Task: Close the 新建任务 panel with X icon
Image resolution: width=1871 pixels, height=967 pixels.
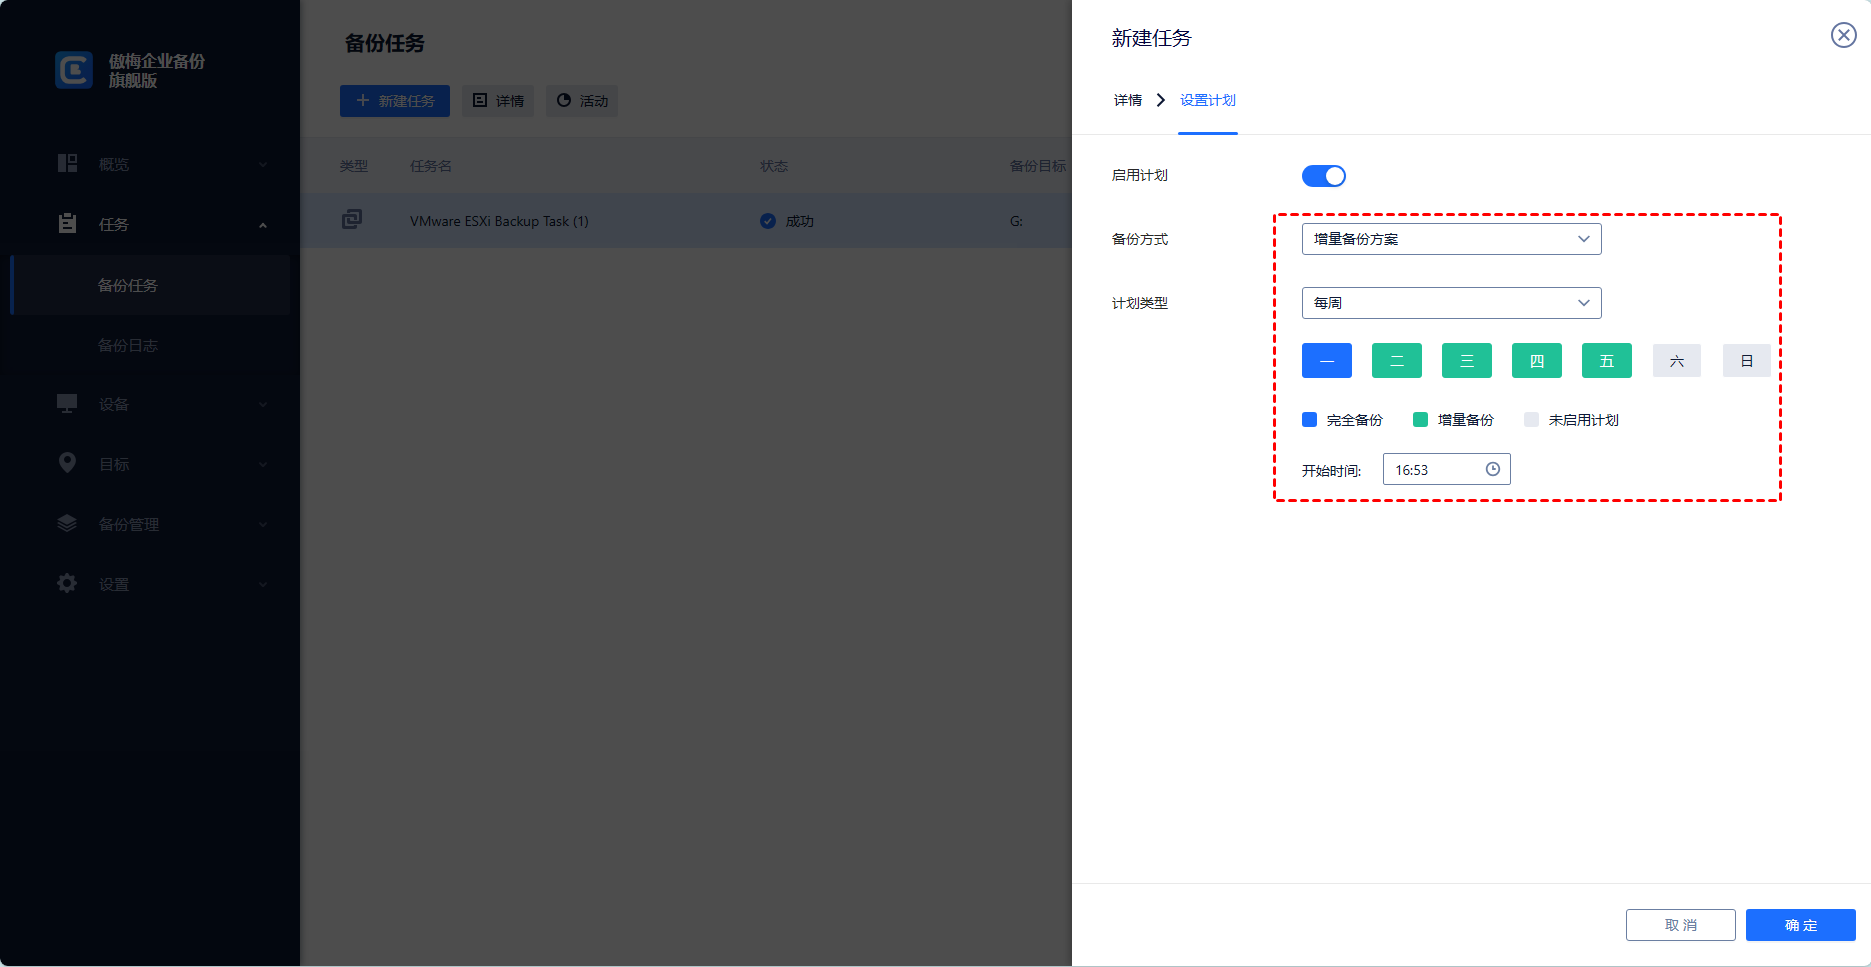Action: pyautogui.click(x=1843, y=36)
